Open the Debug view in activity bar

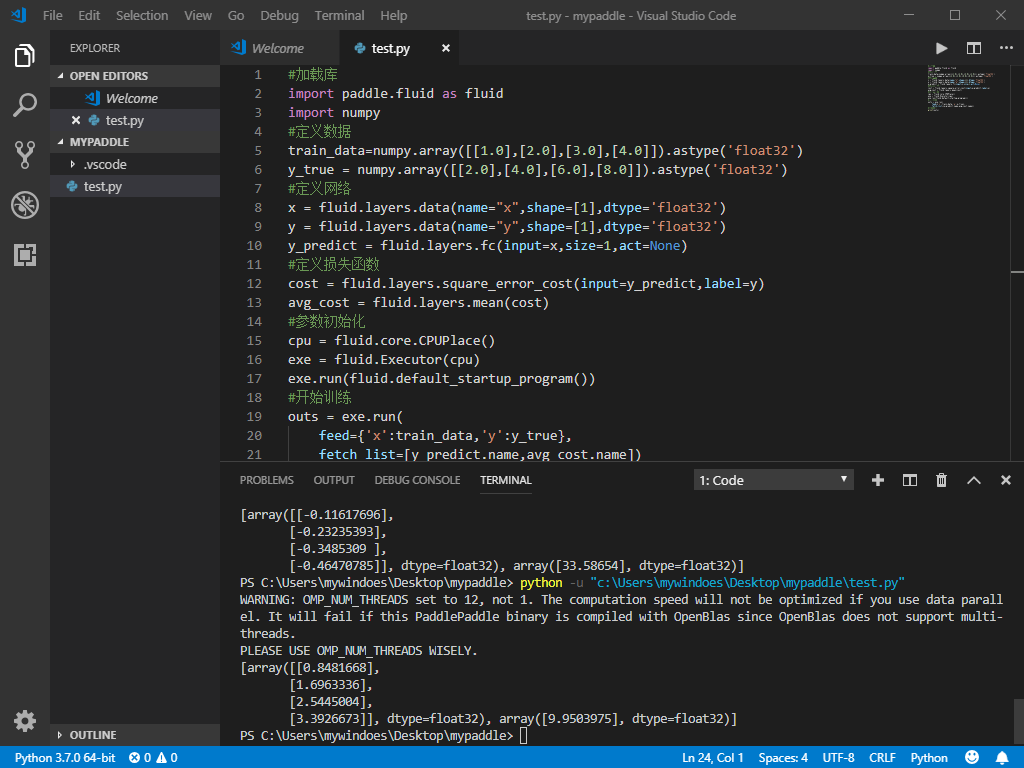coord(25,205)
